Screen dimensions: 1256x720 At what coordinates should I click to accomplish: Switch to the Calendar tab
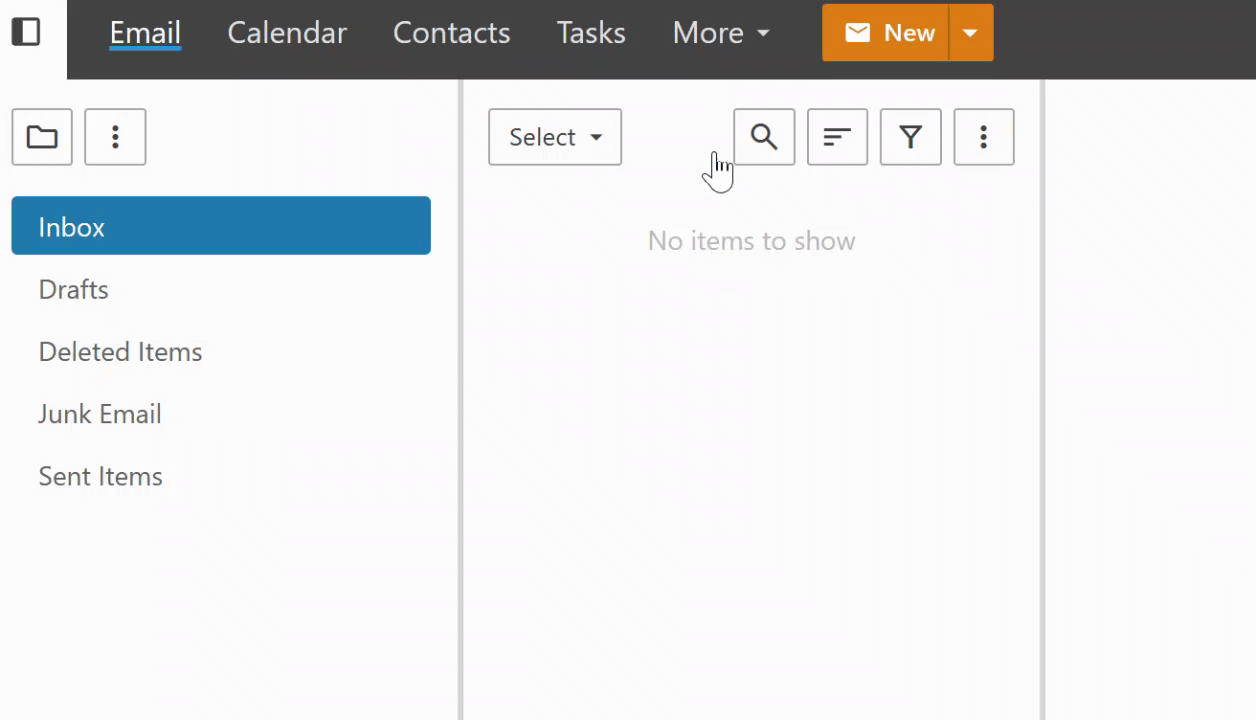click(x=287, y=33)
